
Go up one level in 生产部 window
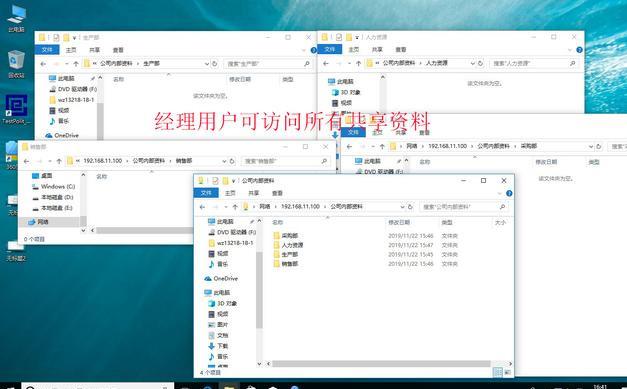point(76,64)
